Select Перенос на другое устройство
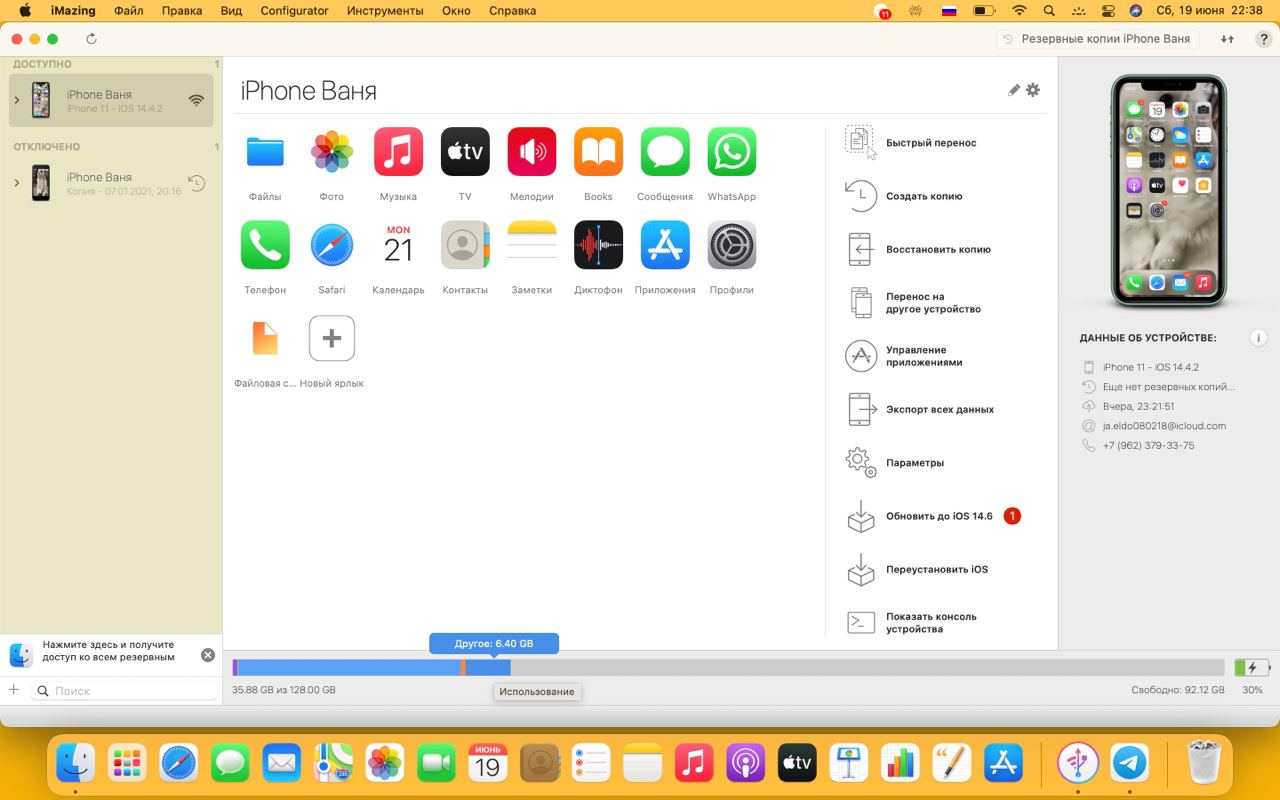The width and height of the screenshot is (1280, 800). (933, 303)
